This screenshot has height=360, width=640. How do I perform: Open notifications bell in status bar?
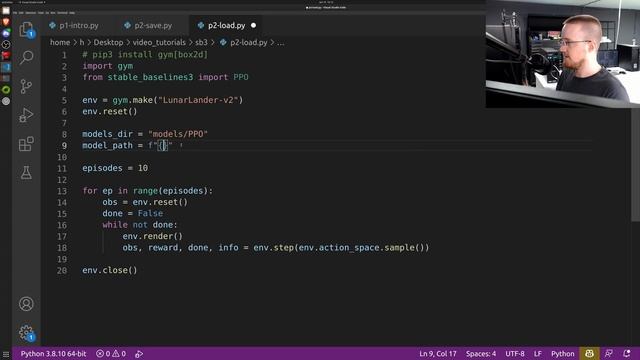coord(627,353)
